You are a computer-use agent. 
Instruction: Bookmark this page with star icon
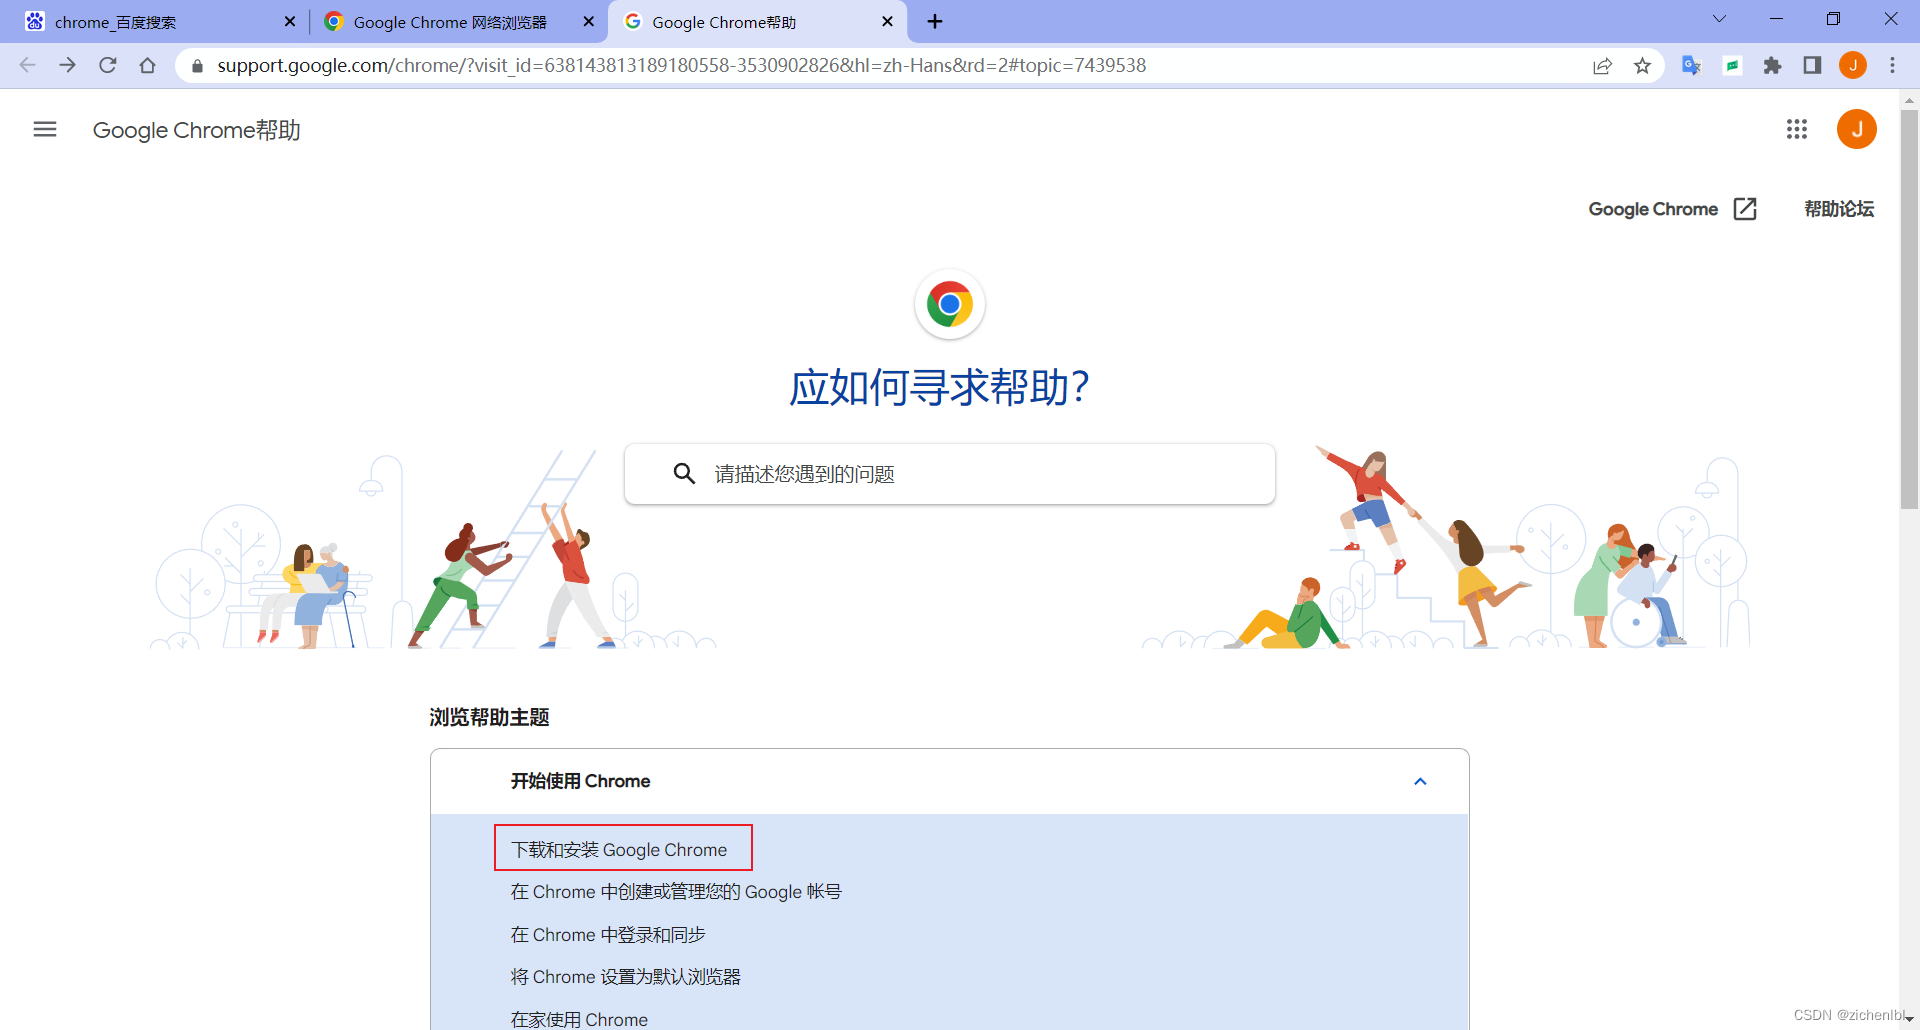tap(1642, 65)
